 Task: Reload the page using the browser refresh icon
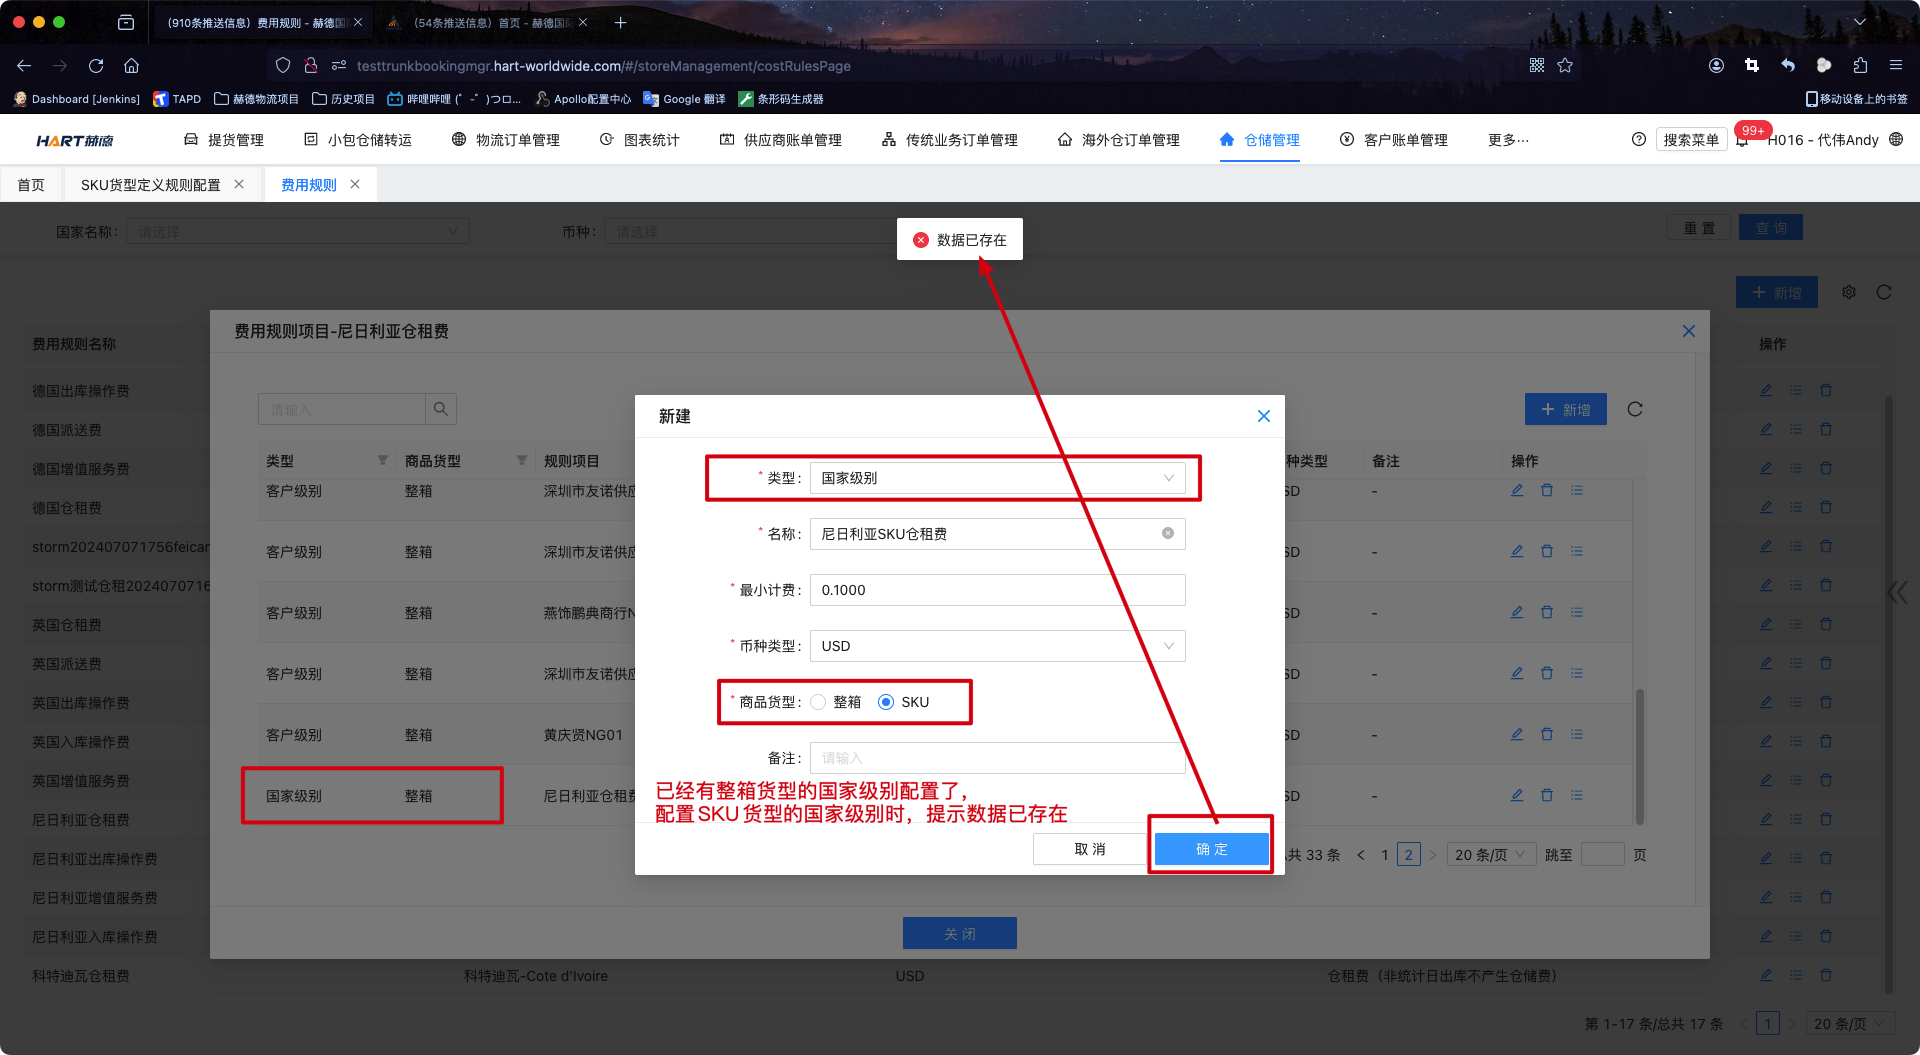point(96,66)
